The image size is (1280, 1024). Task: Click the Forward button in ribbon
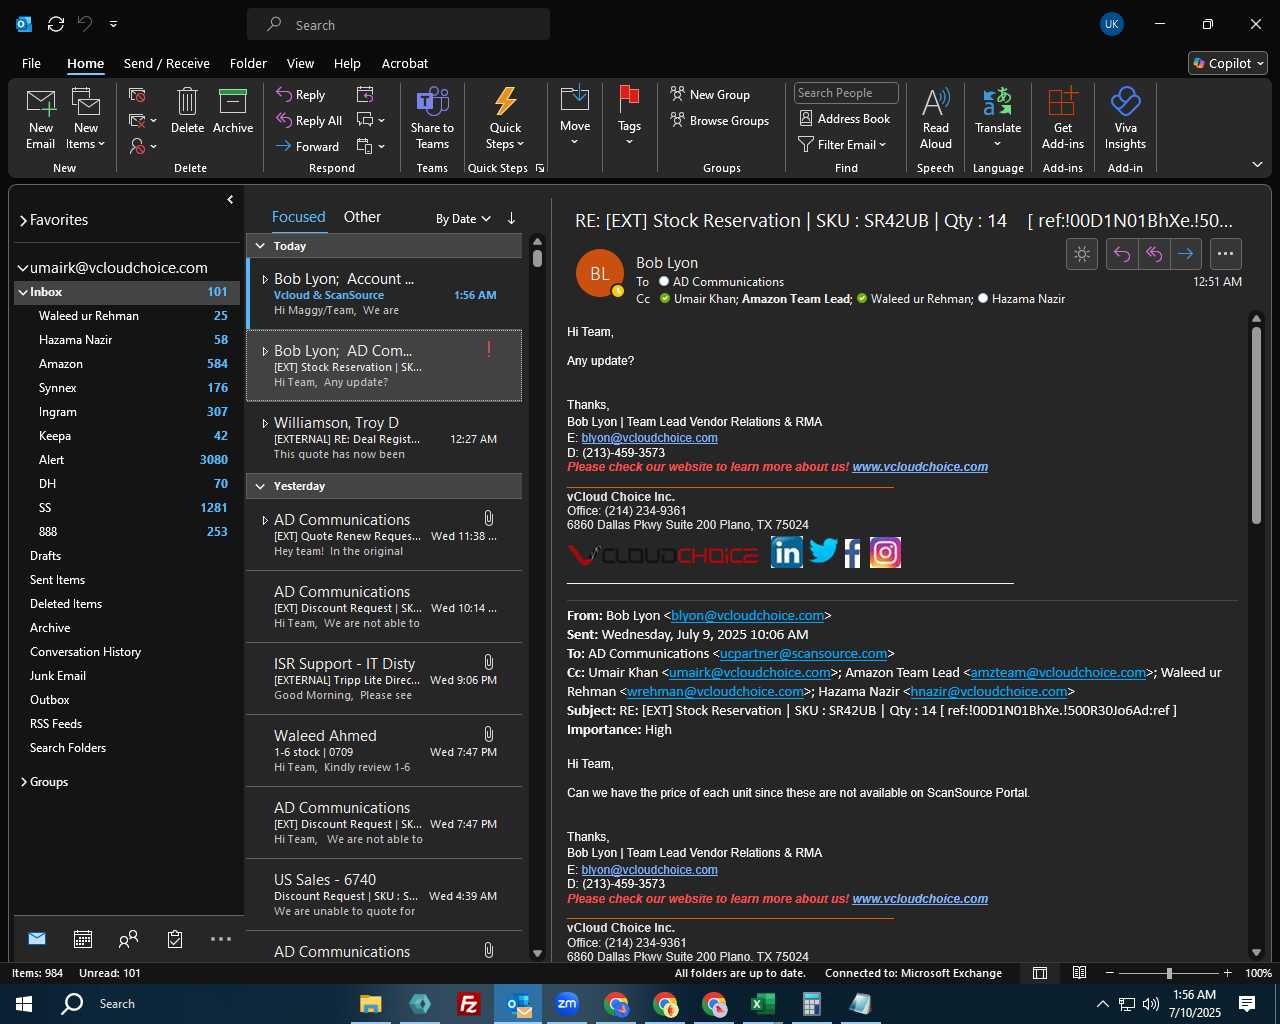click(308, 147)
